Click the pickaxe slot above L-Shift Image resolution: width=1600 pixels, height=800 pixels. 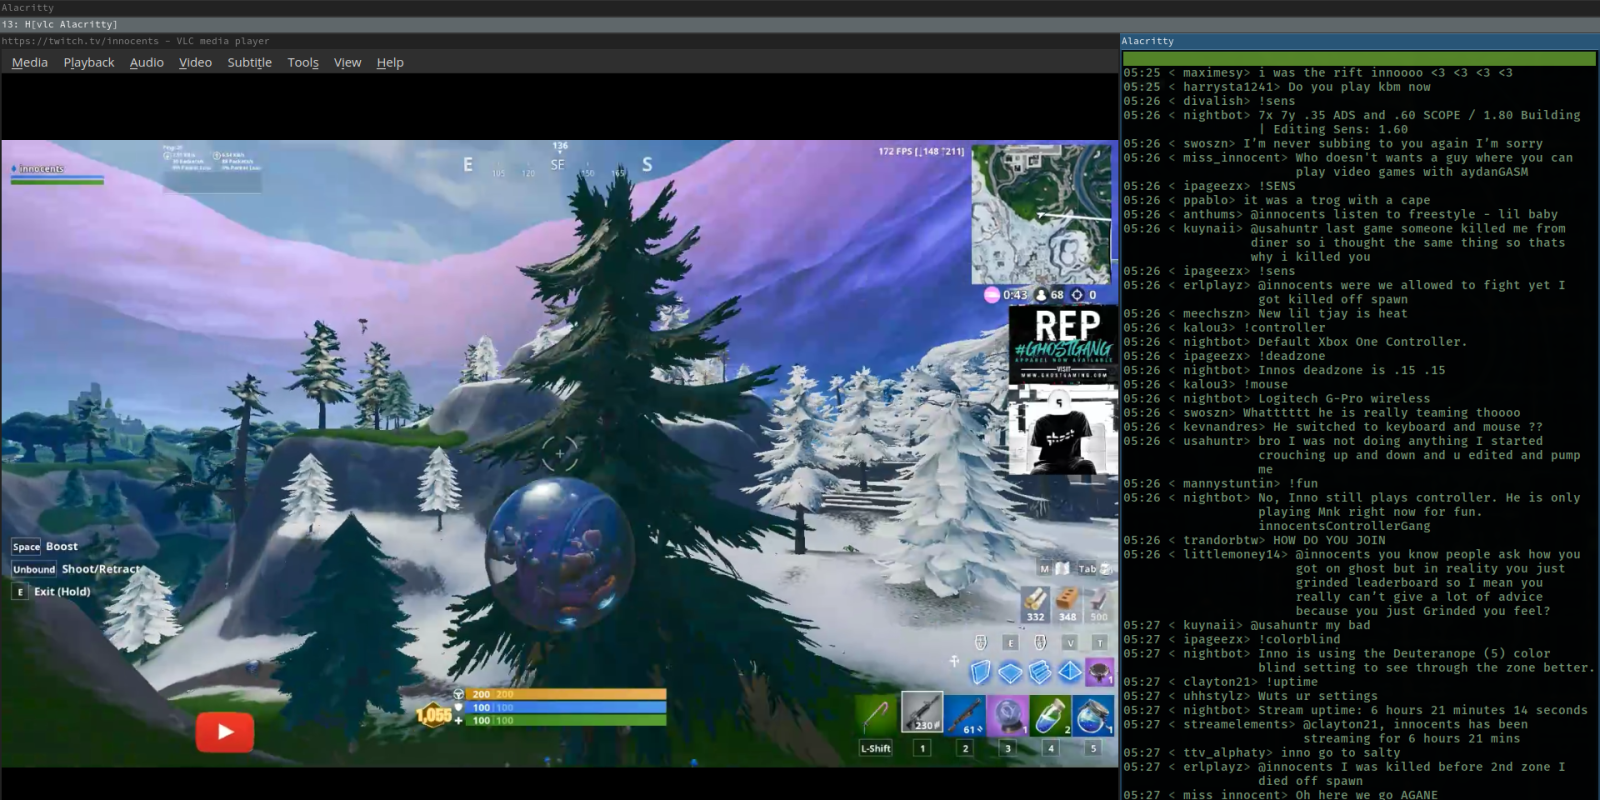click(x=876, y=715)
